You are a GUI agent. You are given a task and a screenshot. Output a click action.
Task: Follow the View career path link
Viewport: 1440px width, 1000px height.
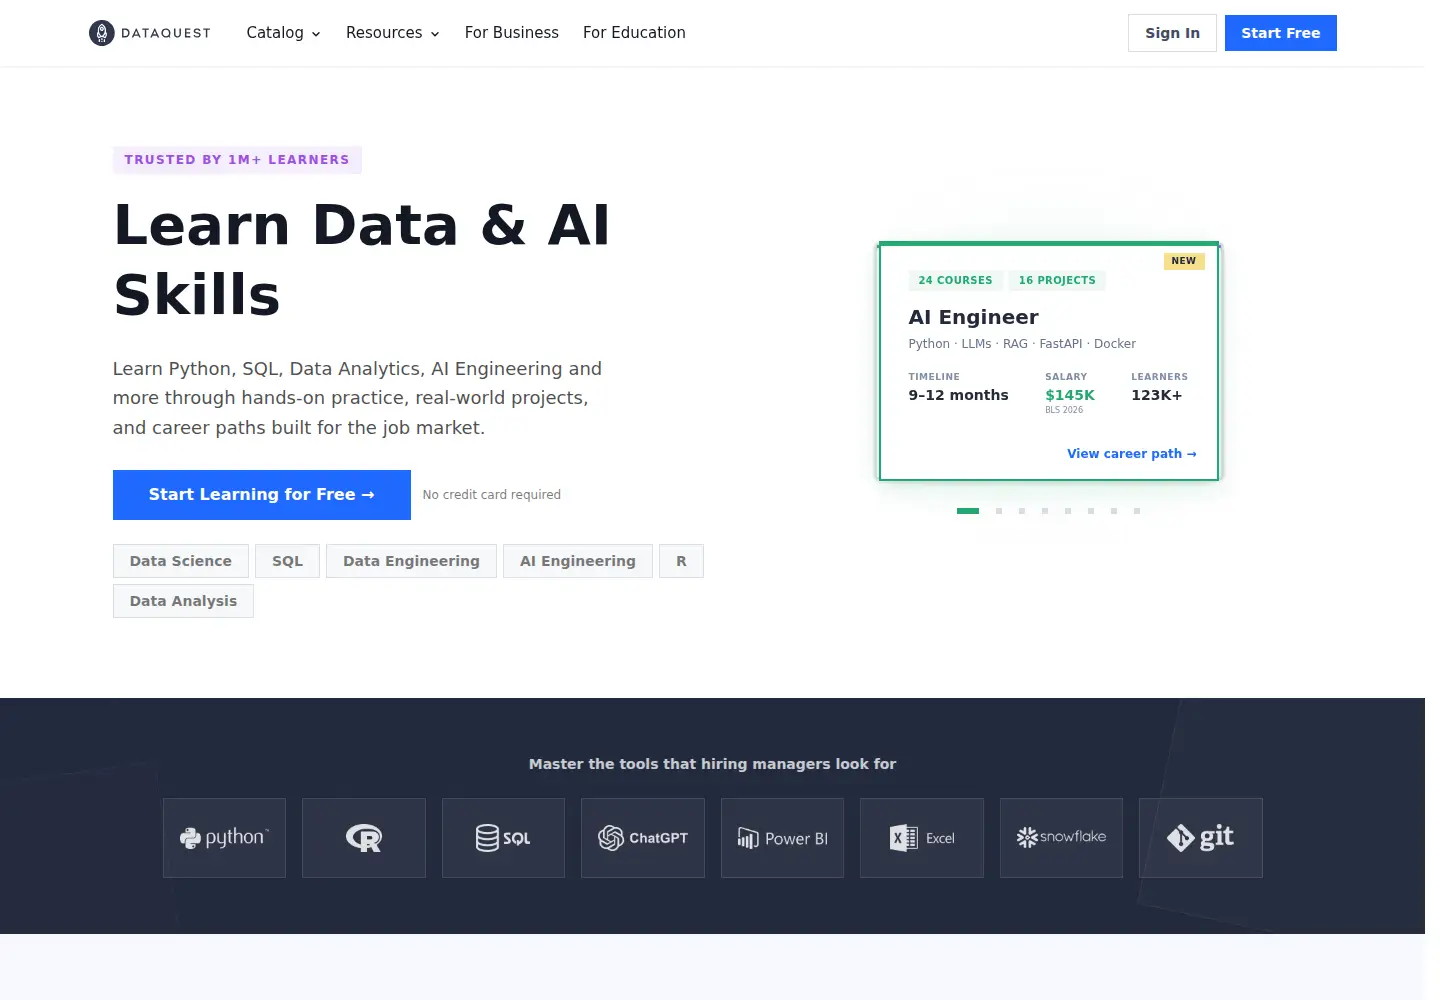pos(1131,454)
